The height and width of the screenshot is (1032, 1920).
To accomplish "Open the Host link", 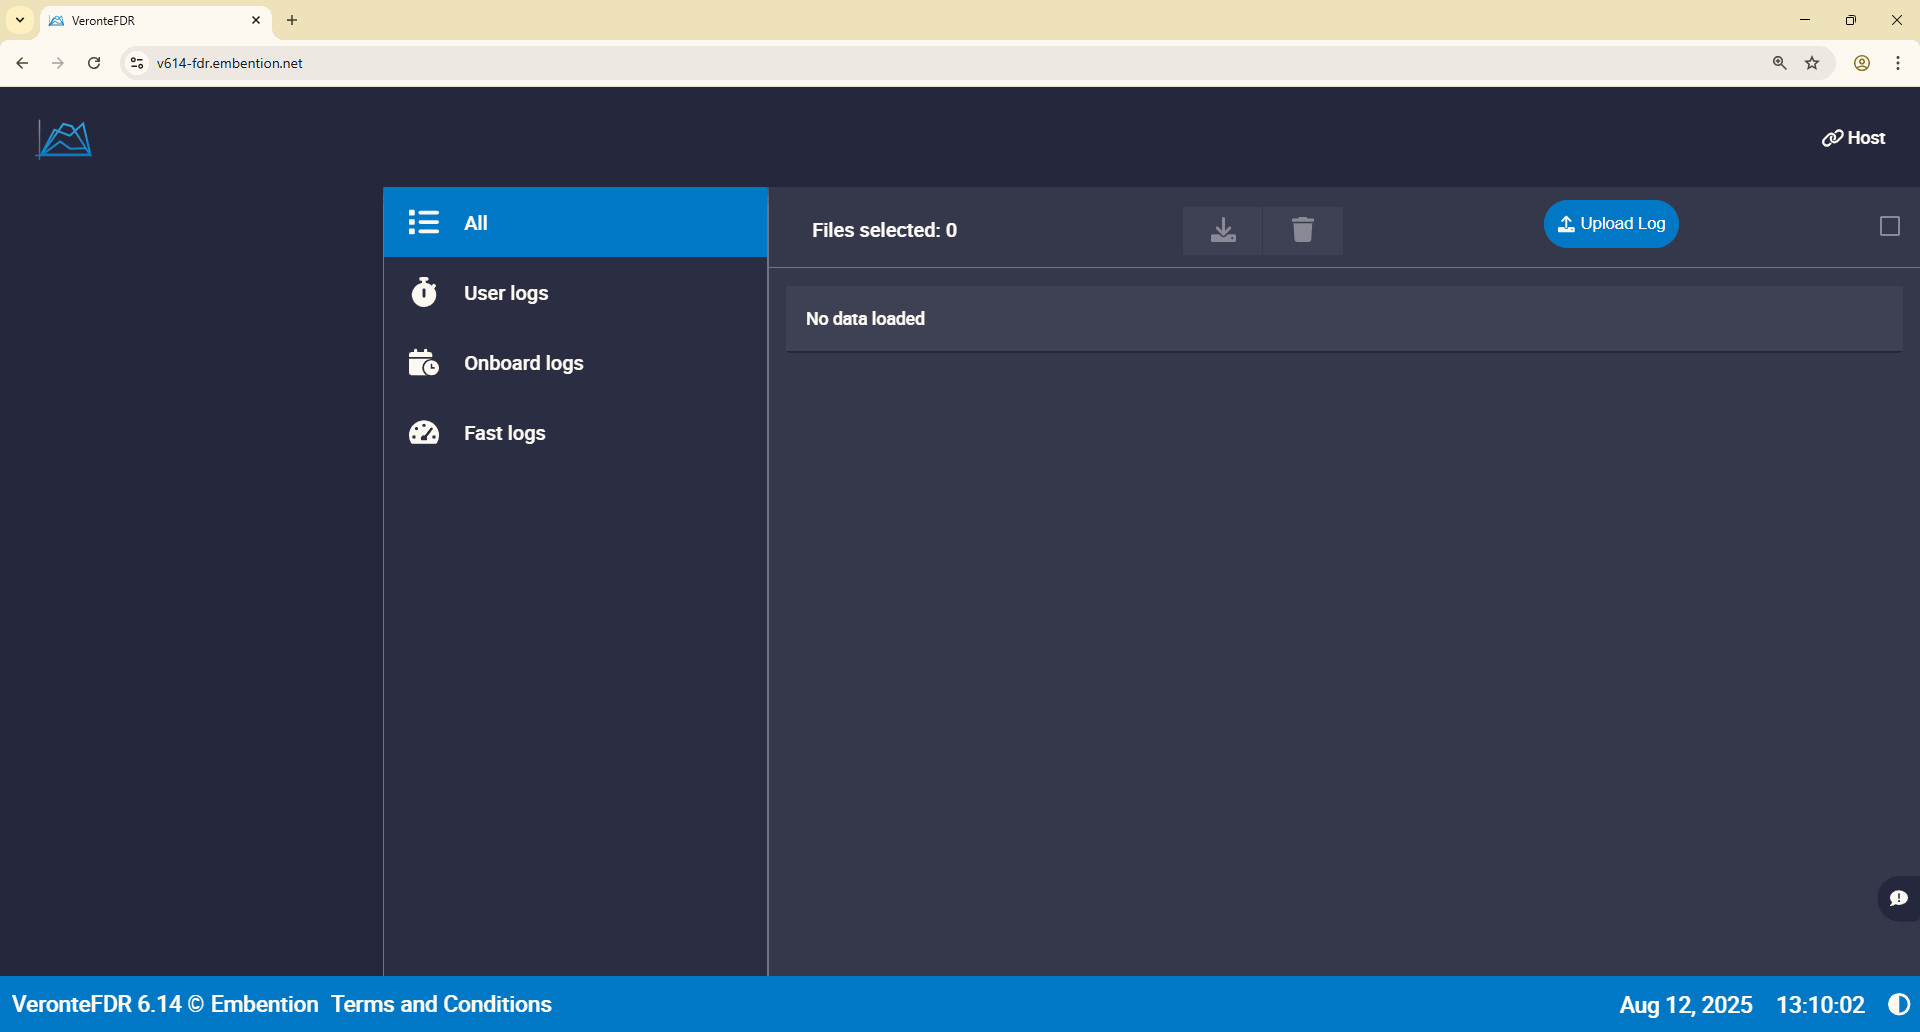I will click(x=1853, y=138).
